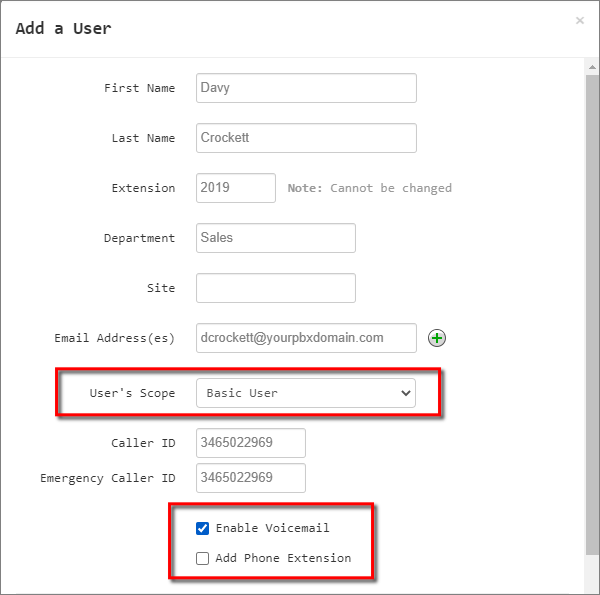Screen dimensions: 600x595
Task: Click the empty Site field
Action: point(276,288)
